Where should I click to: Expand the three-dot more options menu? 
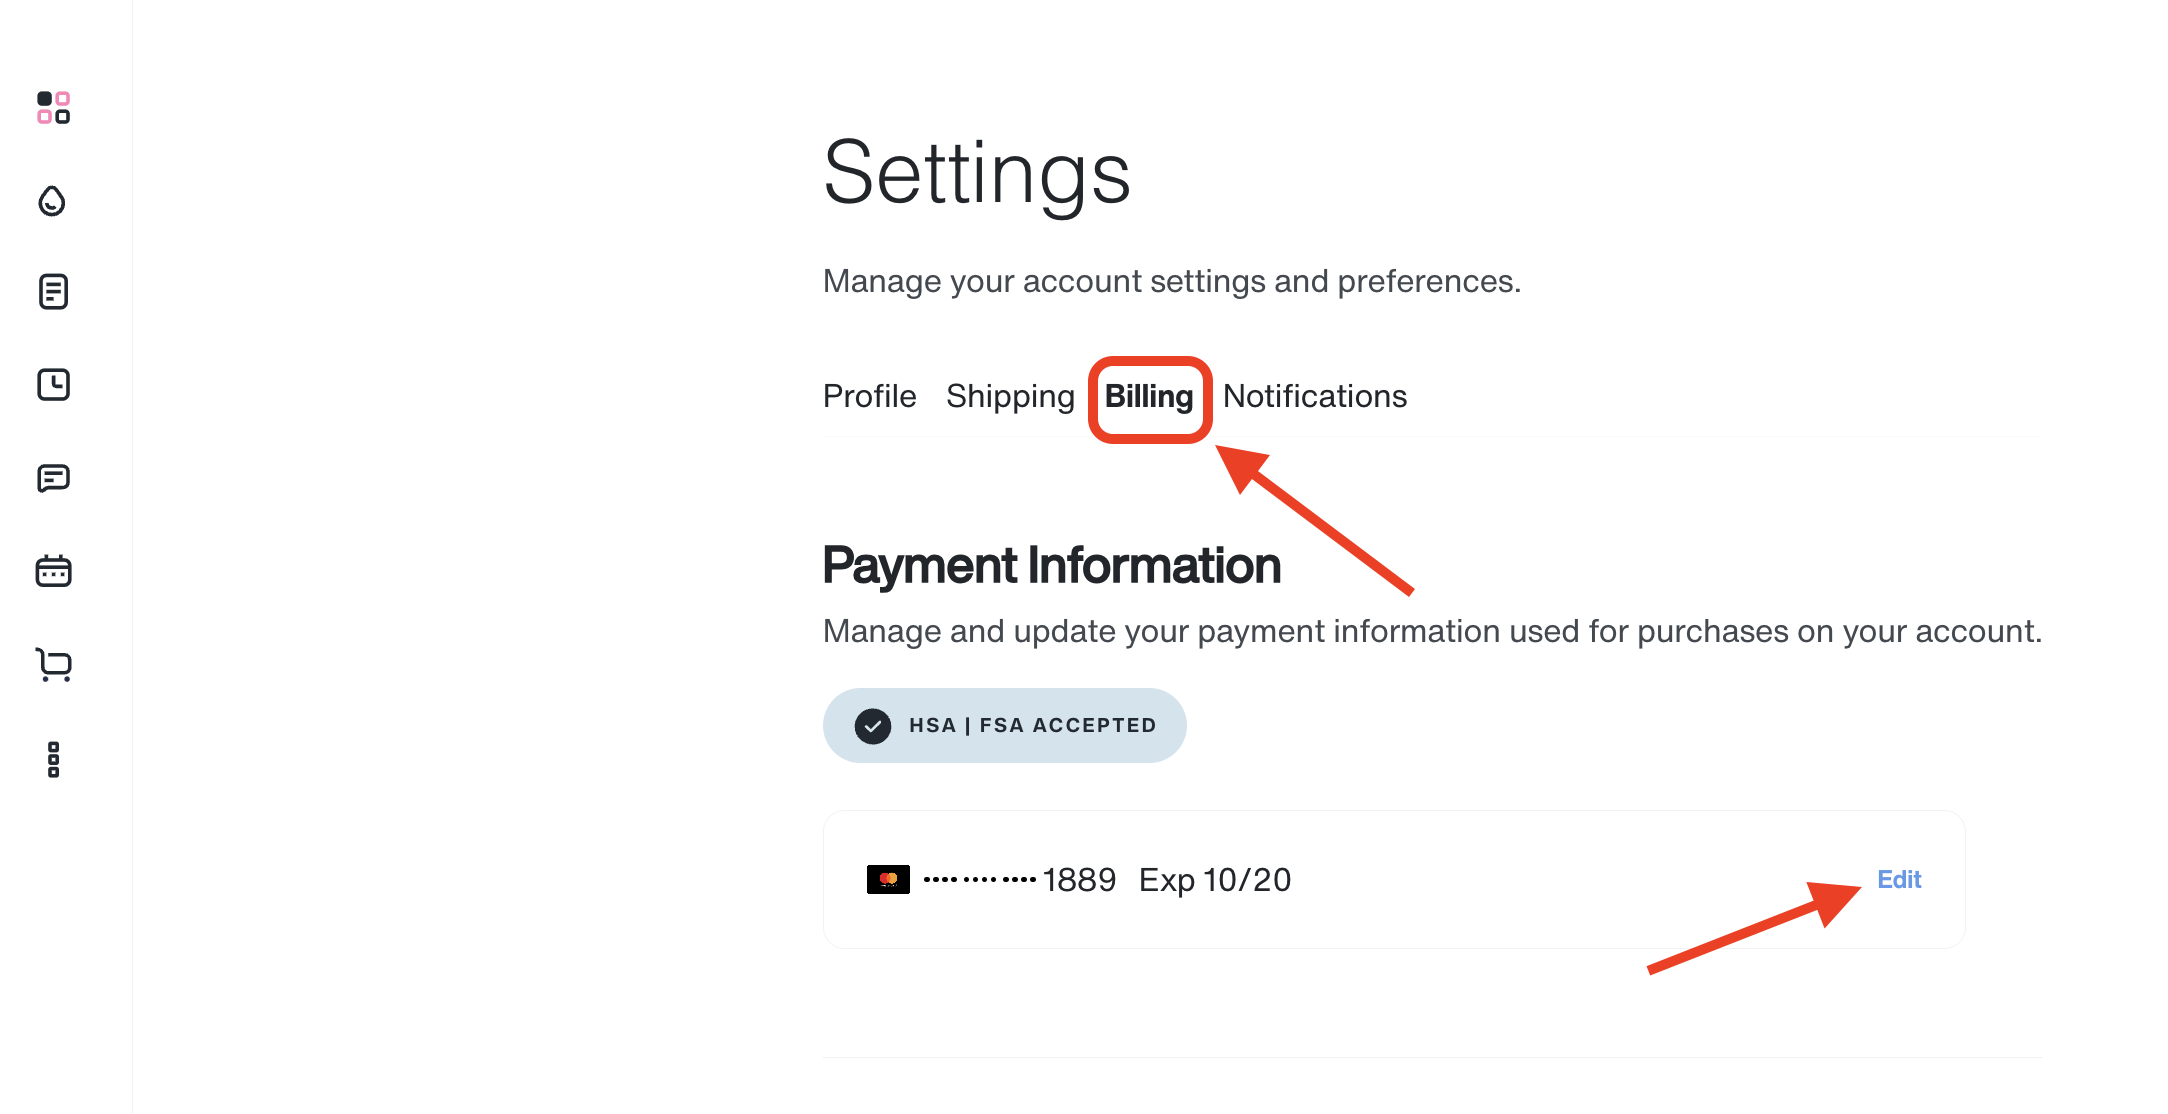[x=53, y=760]
